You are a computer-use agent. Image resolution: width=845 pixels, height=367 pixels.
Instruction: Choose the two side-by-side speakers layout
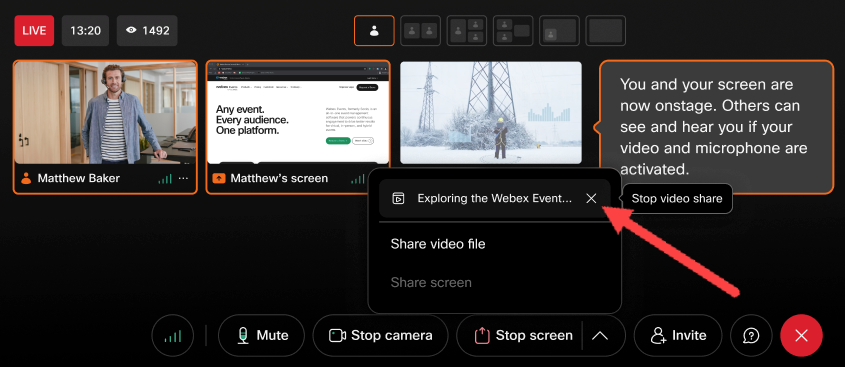(420, 31)
